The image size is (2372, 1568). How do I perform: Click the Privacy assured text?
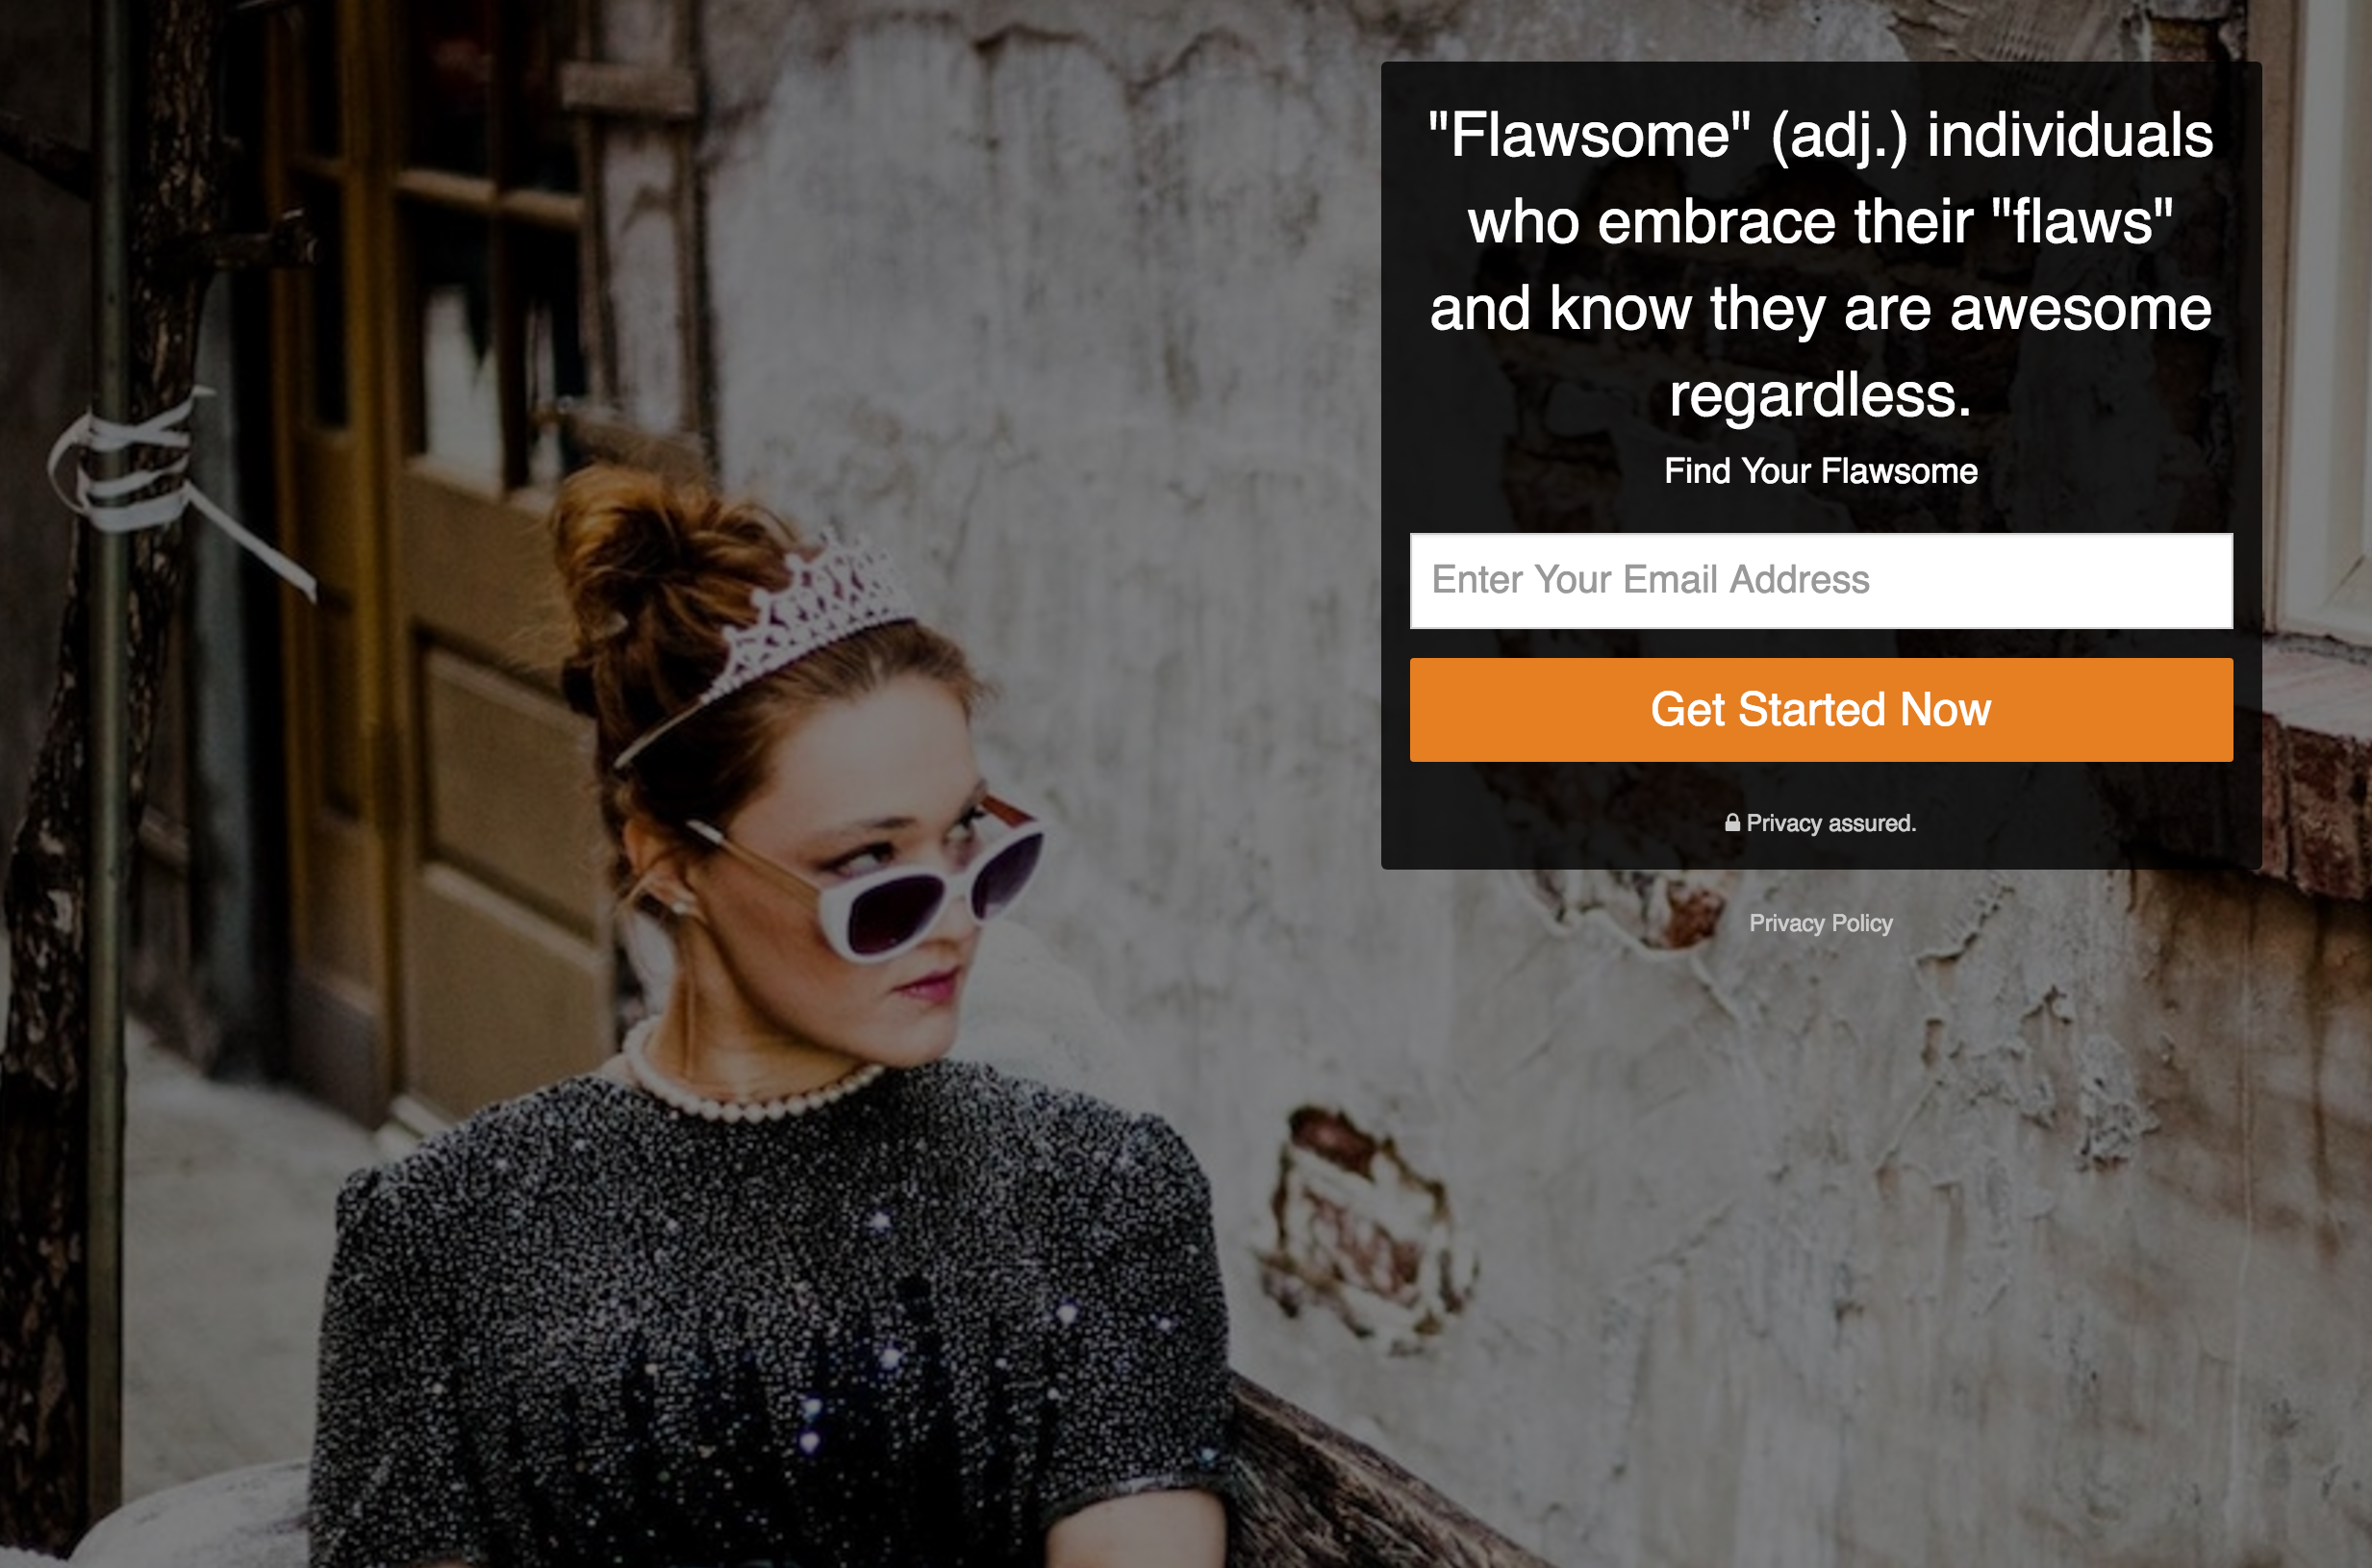(x=1830, y=823)
